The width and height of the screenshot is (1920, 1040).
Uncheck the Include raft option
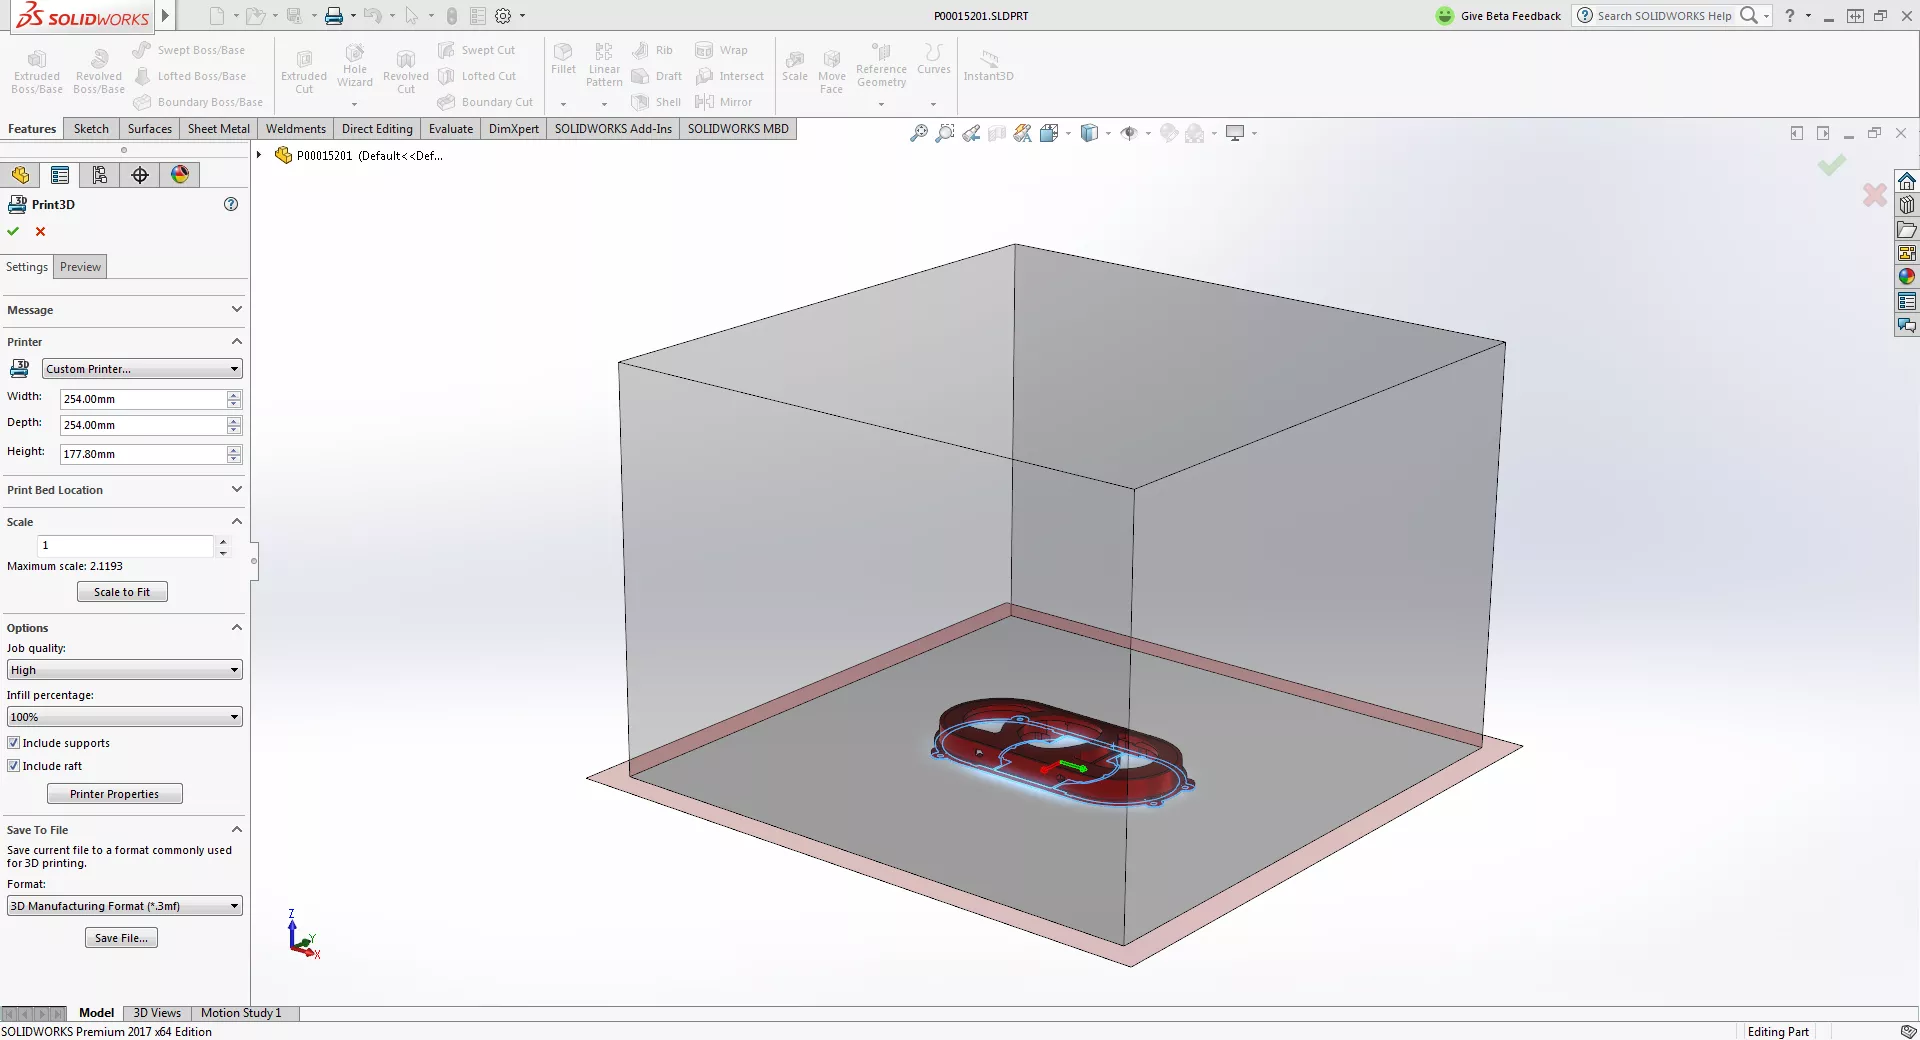(14, 766)
